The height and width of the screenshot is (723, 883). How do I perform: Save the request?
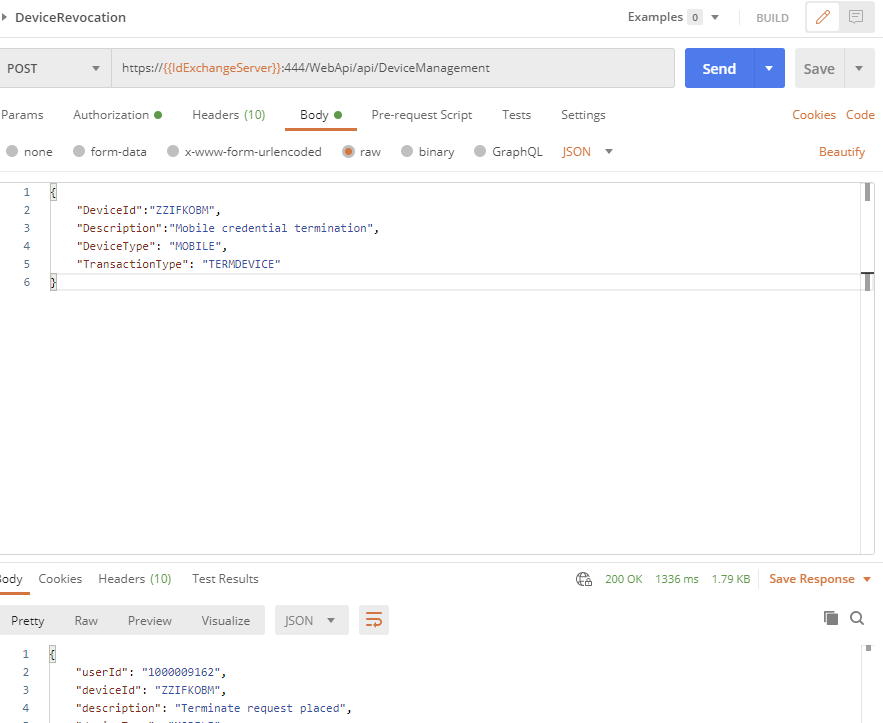(819, 68)
